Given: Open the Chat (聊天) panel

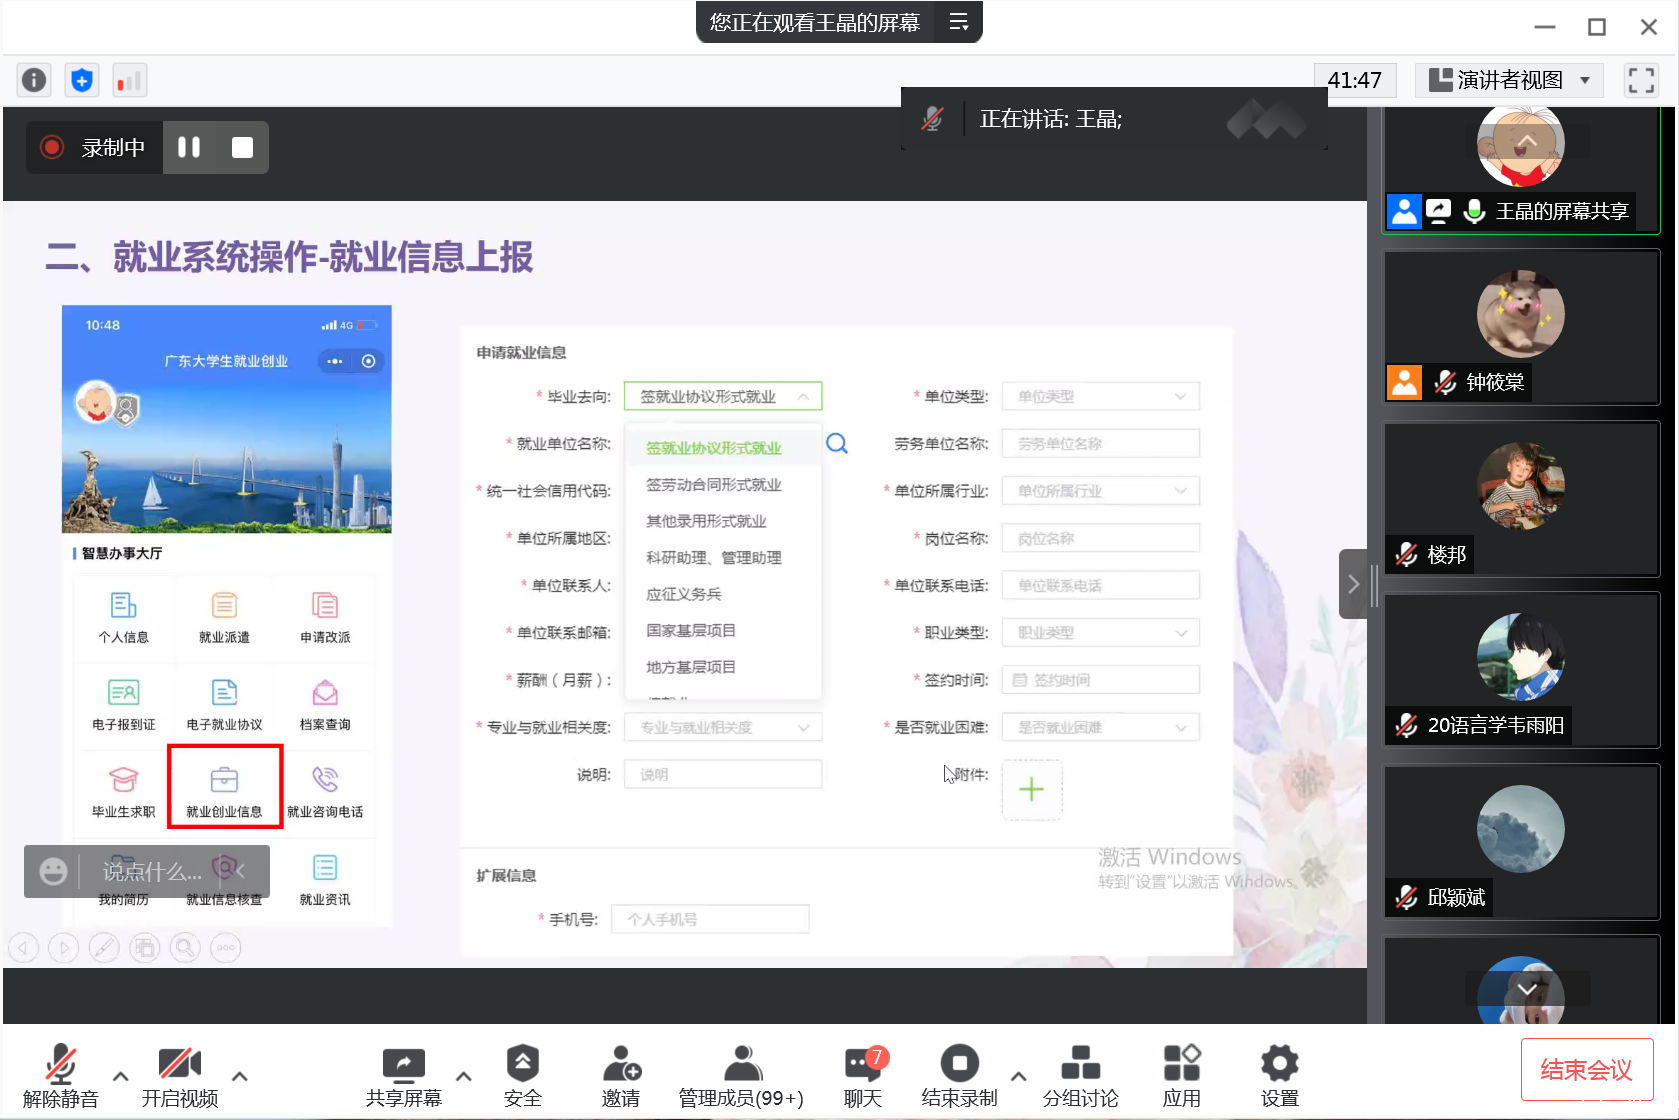Looking at the screenshot, I should (862, 1076).
